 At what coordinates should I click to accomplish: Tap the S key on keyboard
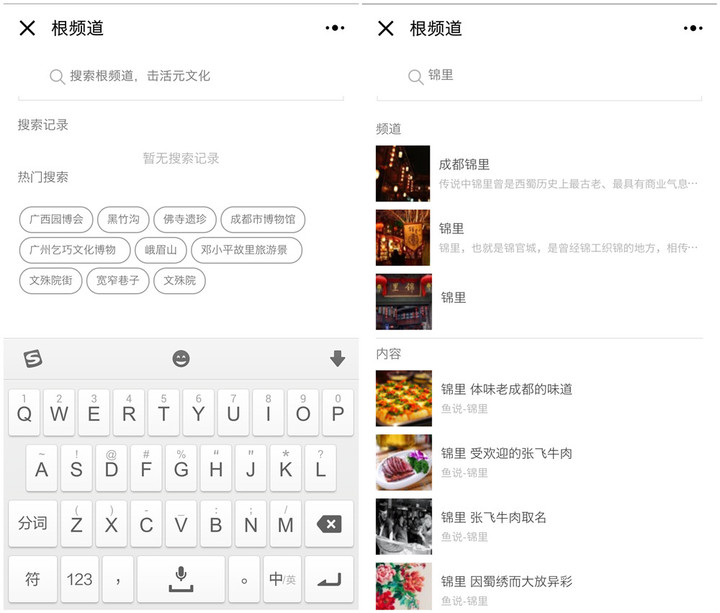[x=77, y=468]
